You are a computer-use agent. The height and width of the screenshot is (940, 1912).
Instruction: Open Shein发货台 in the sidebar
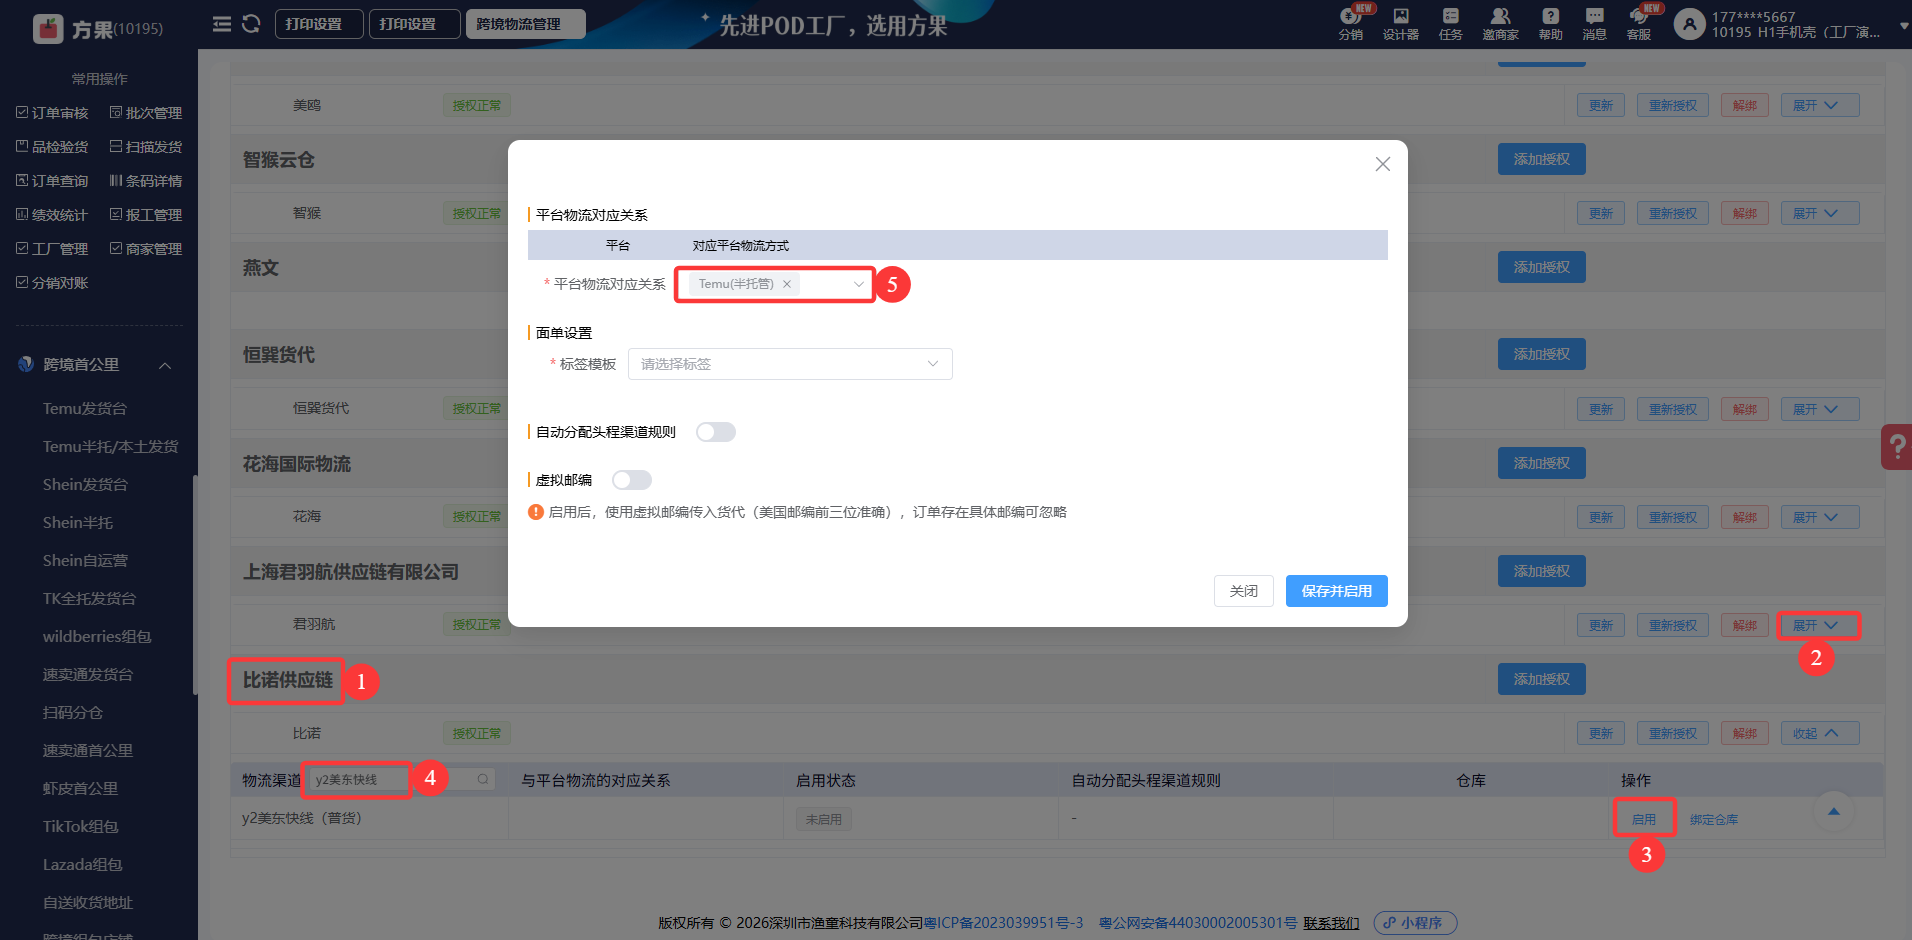click(x=85, y=484)
